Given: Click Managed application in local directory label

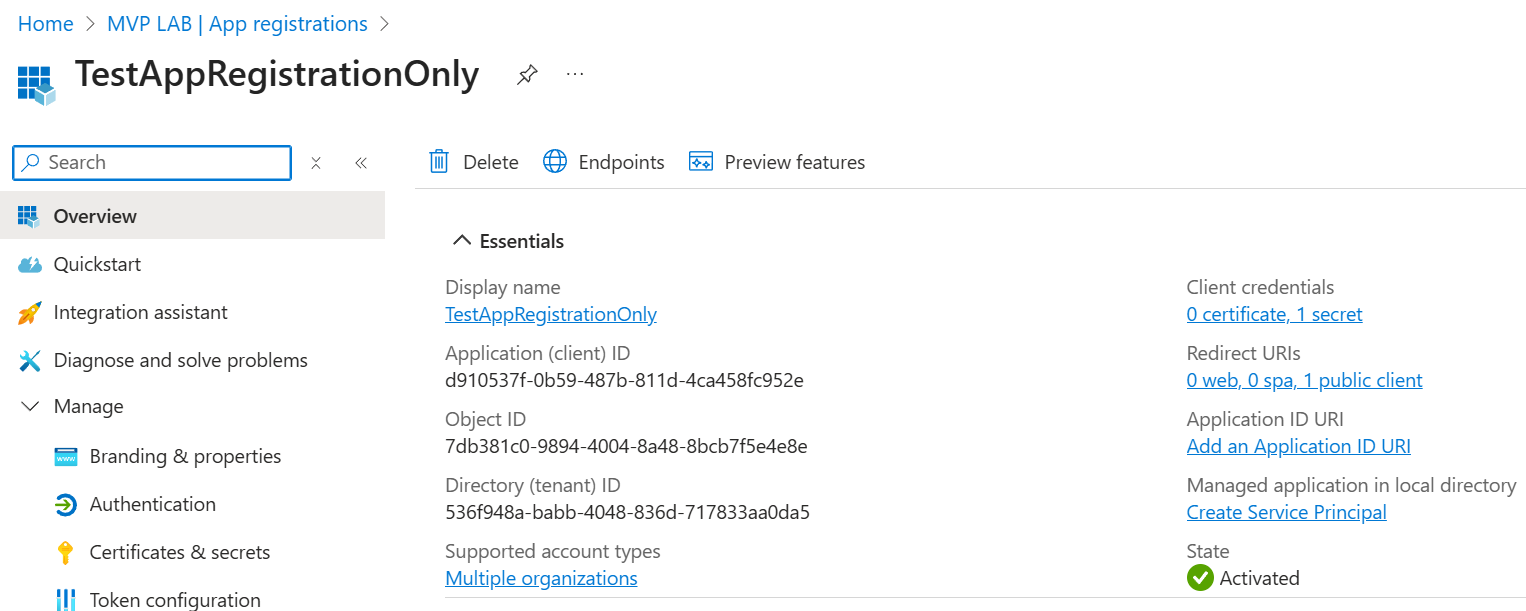Looking at the screenshot, I should coord(1351,485).
